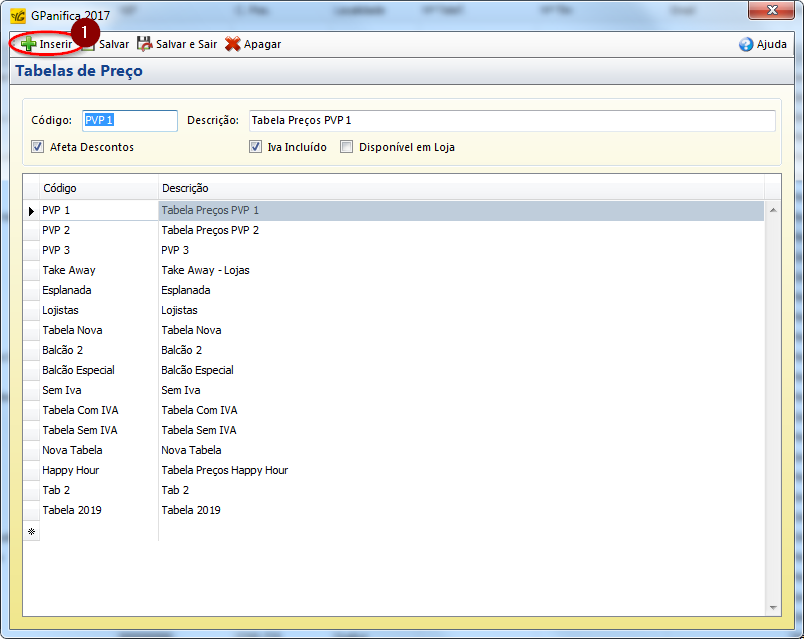
Task: Click the red X Apagar icon
Action: click(x=233, y=44)
